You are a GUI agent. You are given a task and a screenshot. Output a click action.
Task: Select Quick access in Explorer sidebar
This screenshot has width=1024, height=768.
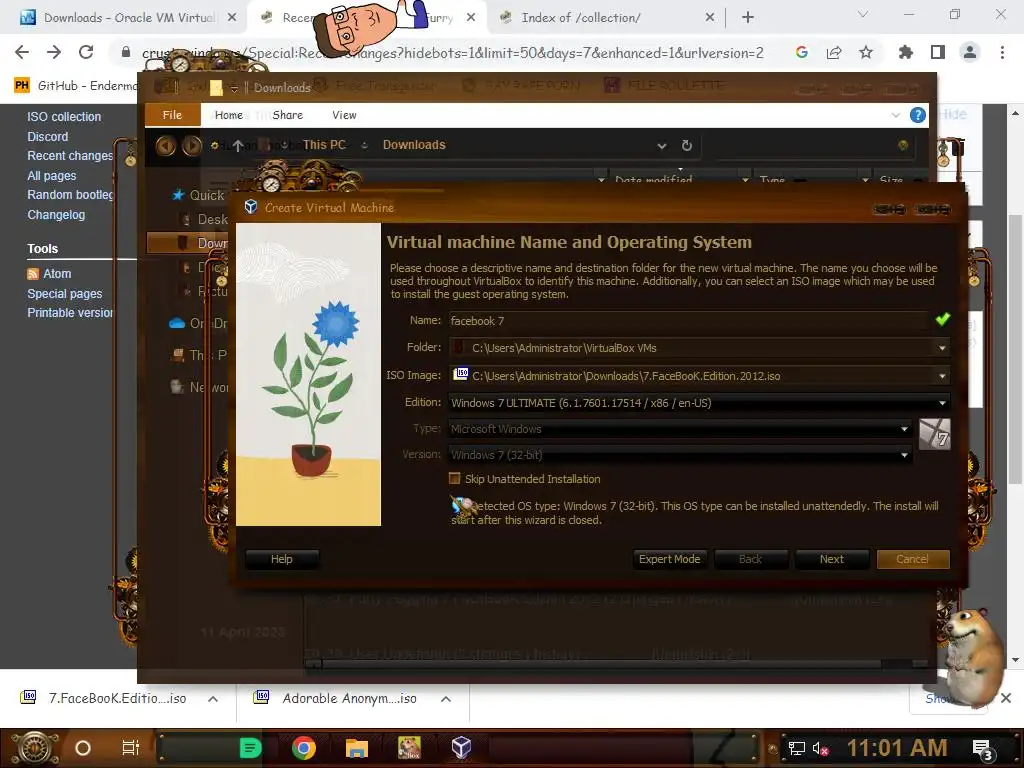(x=199, y=195)
